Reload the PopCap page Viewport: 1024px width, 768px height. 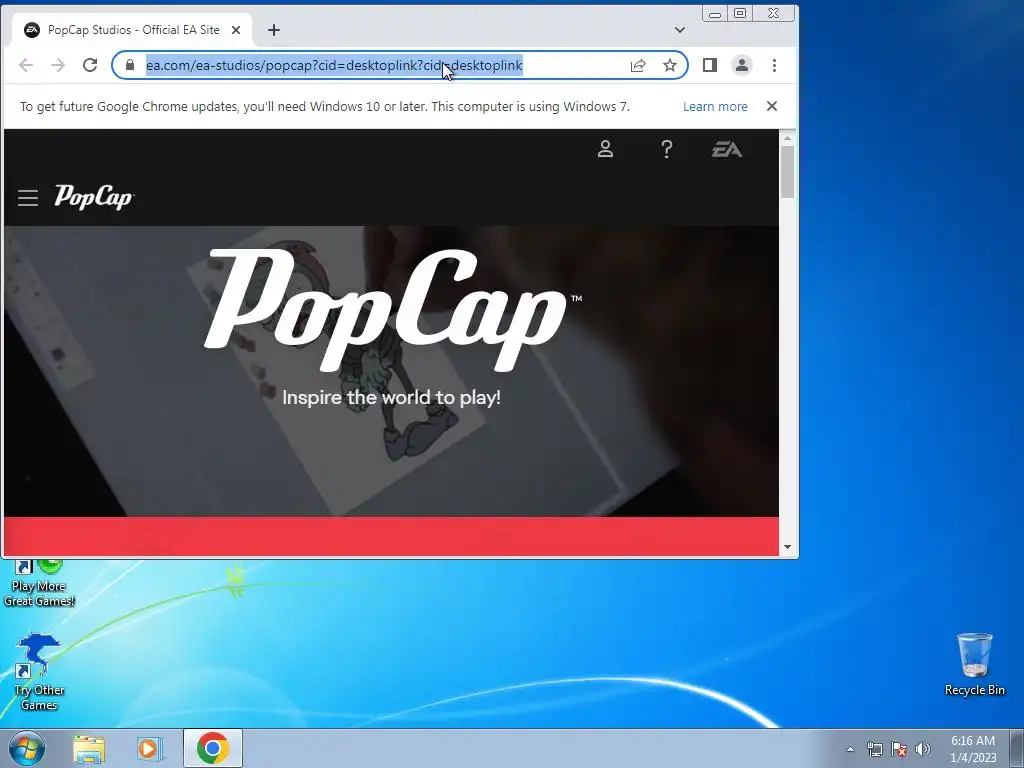pyautogui.click(x=90, y=65)
